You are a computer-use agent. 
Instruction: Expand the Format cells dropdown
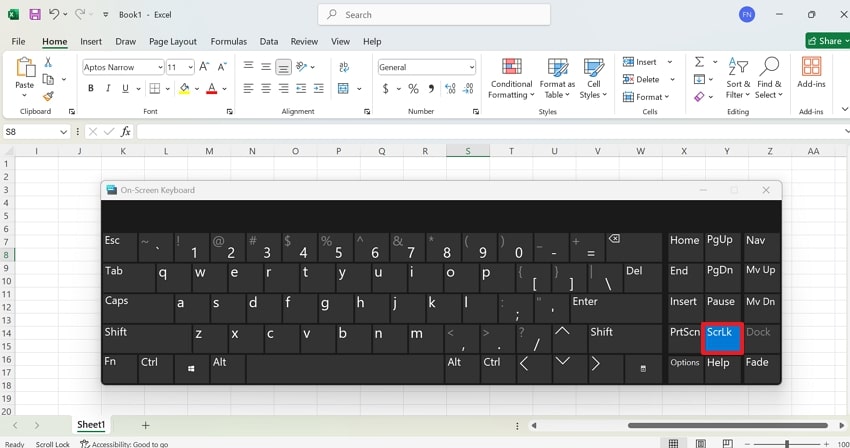pos(667,97)
